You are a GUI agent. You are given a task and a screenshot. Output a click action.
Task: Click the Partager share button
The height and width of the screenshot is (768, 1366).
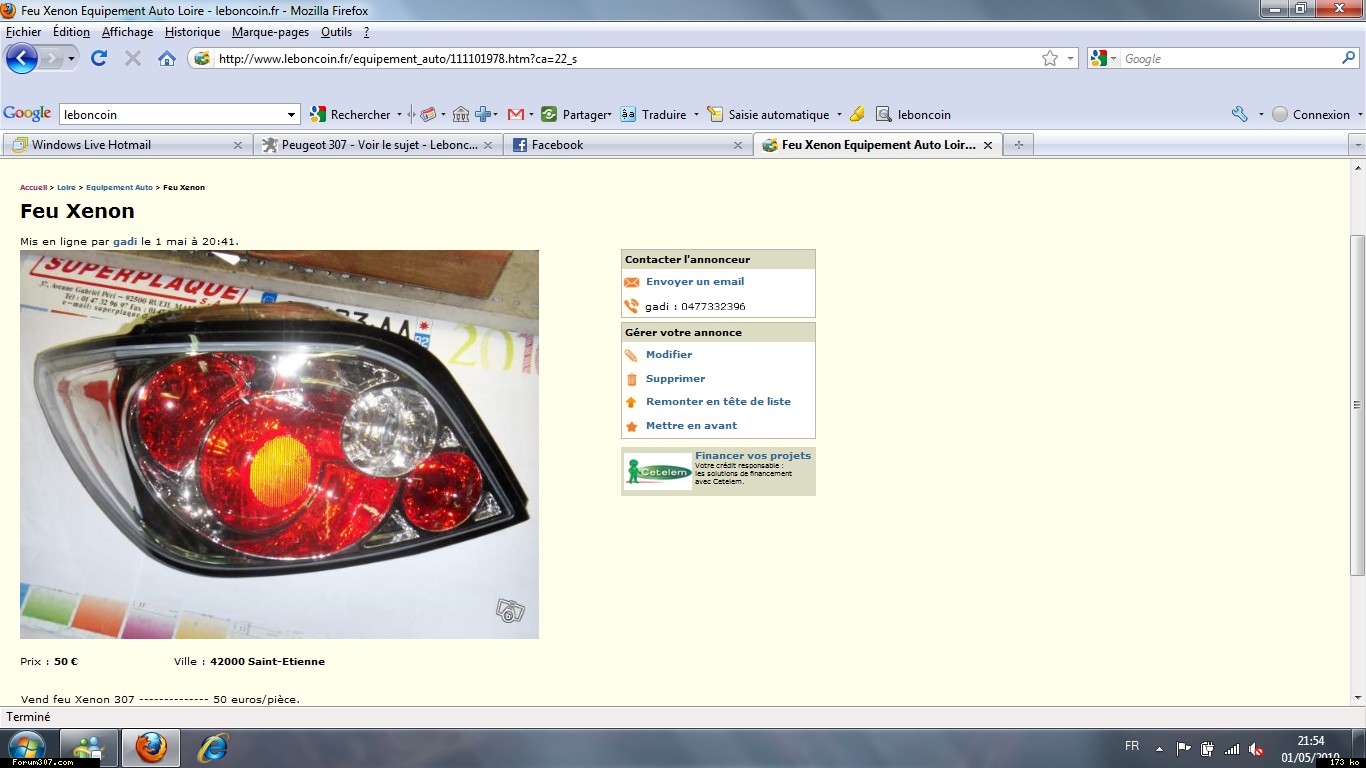[x=576, y=115]
